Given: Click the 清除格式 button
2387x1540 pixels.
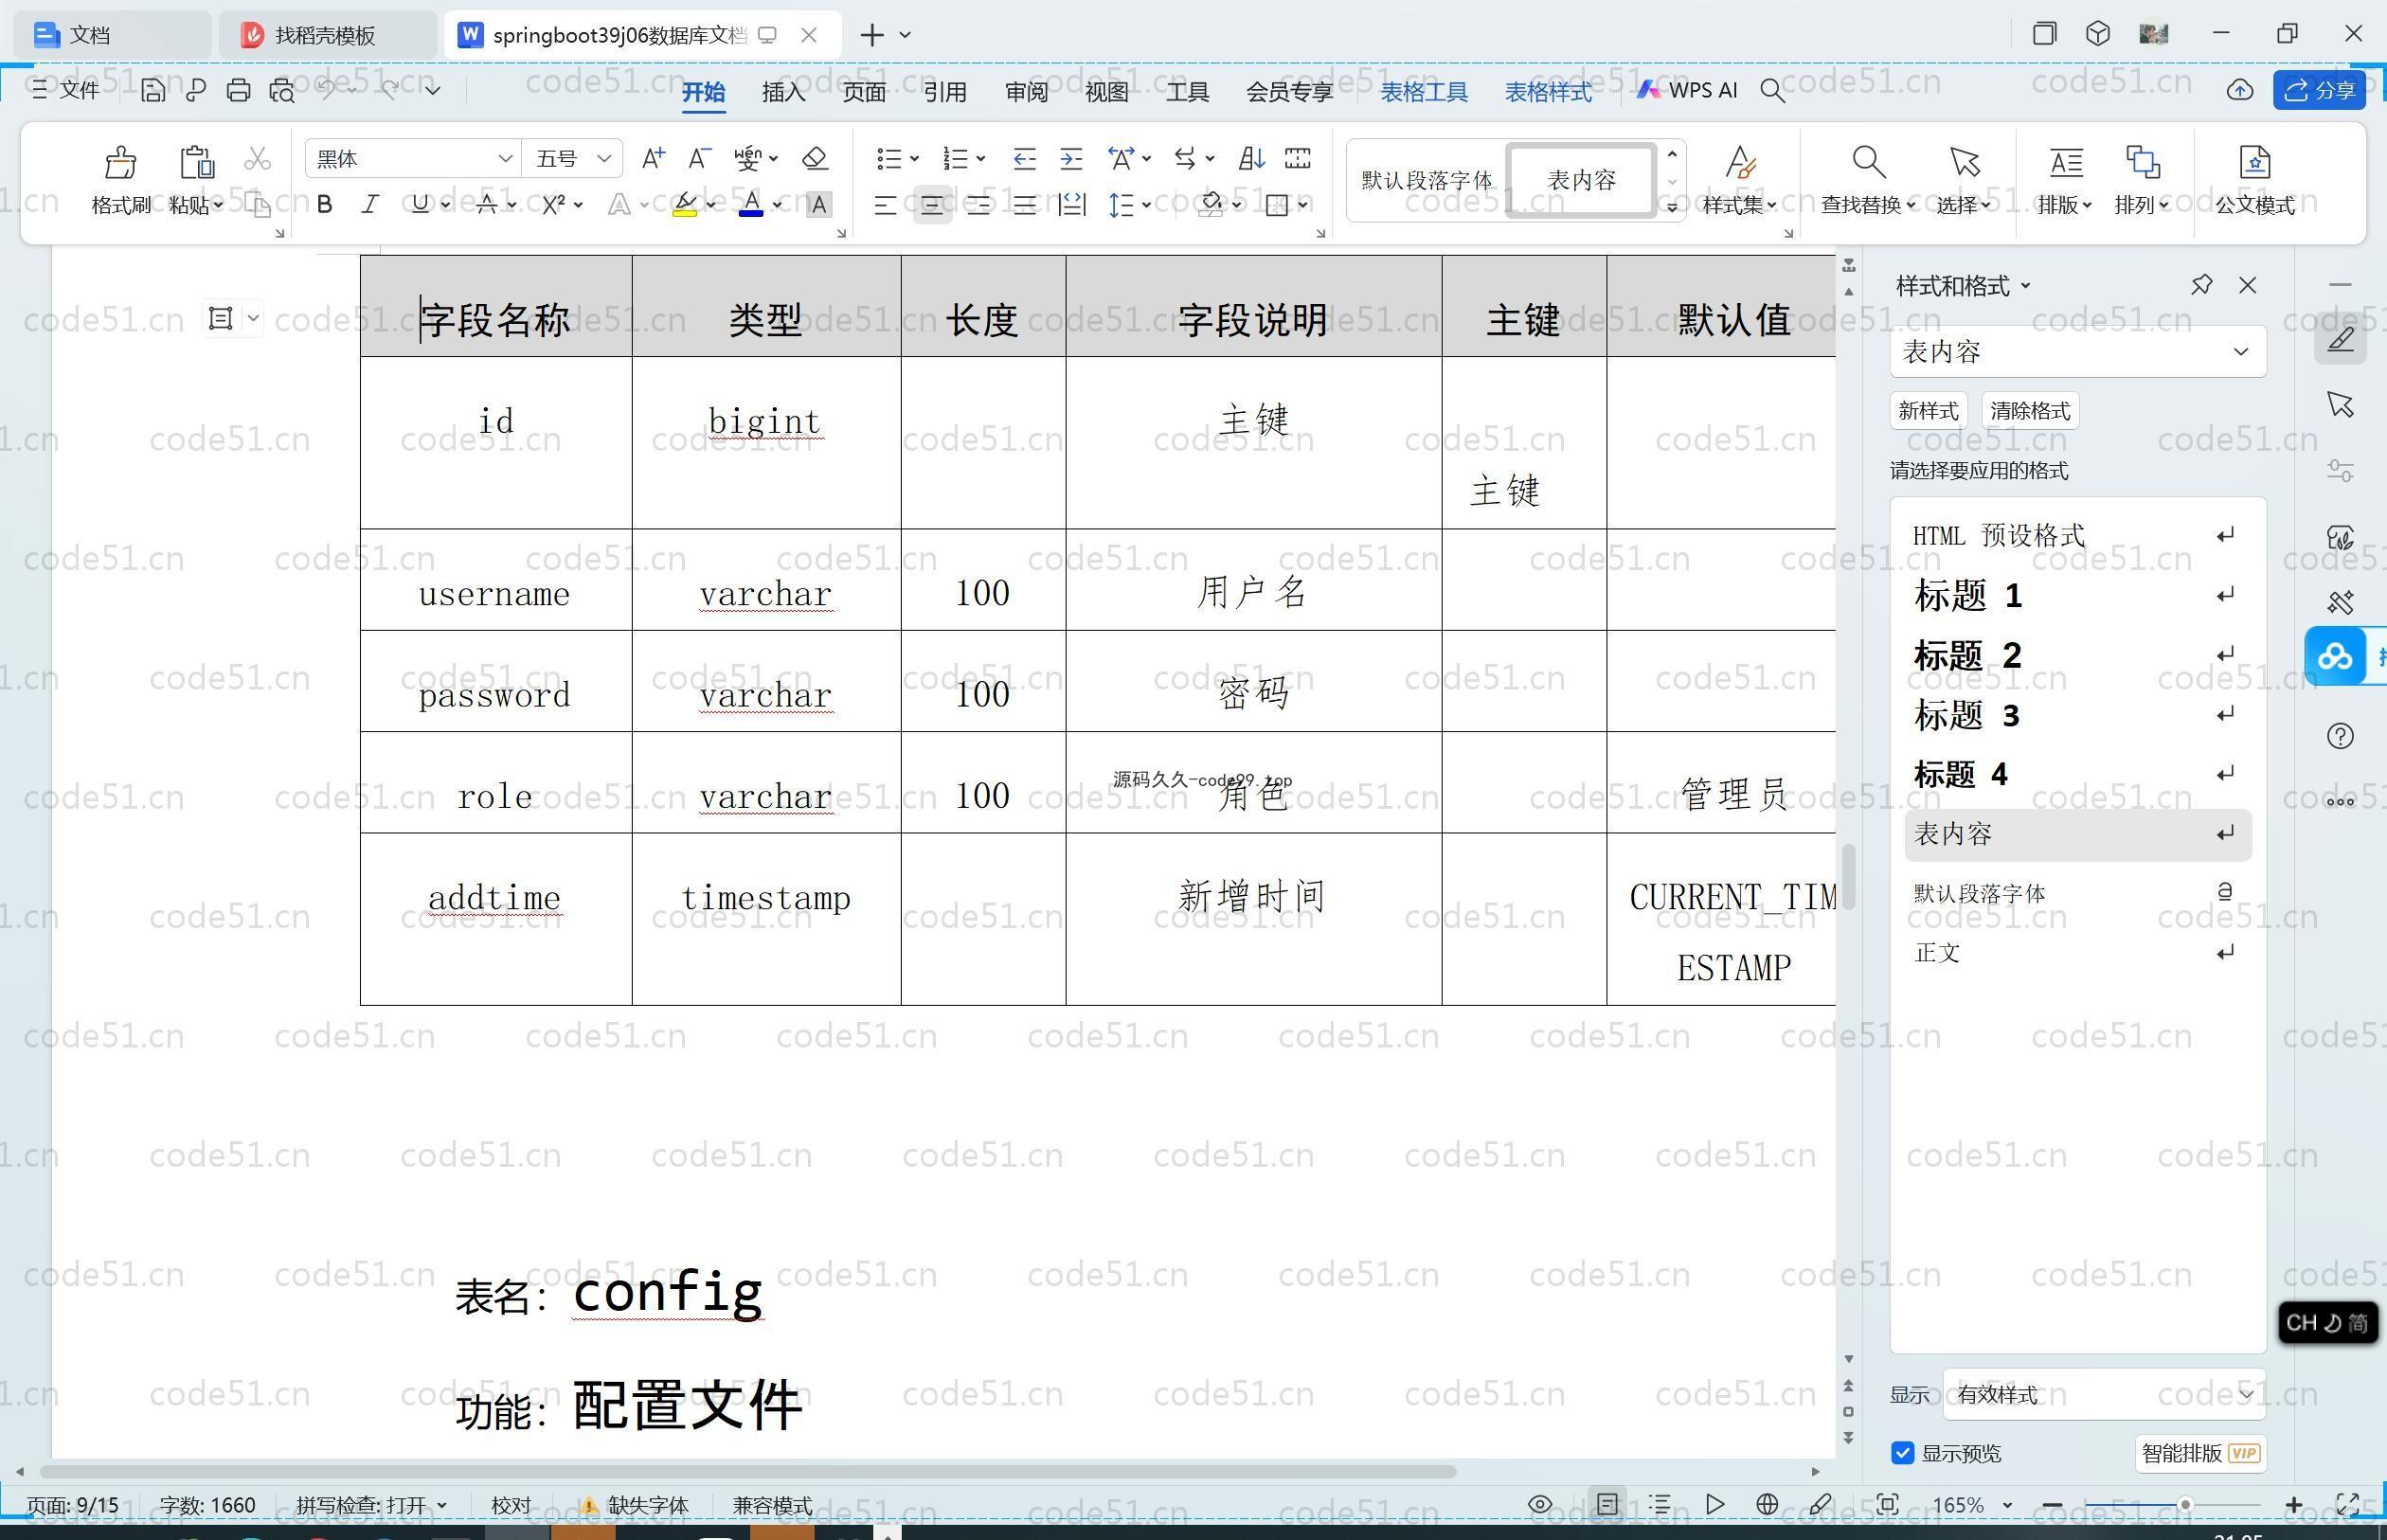Looking at the screenshot, I should (x=2030, y=411).
